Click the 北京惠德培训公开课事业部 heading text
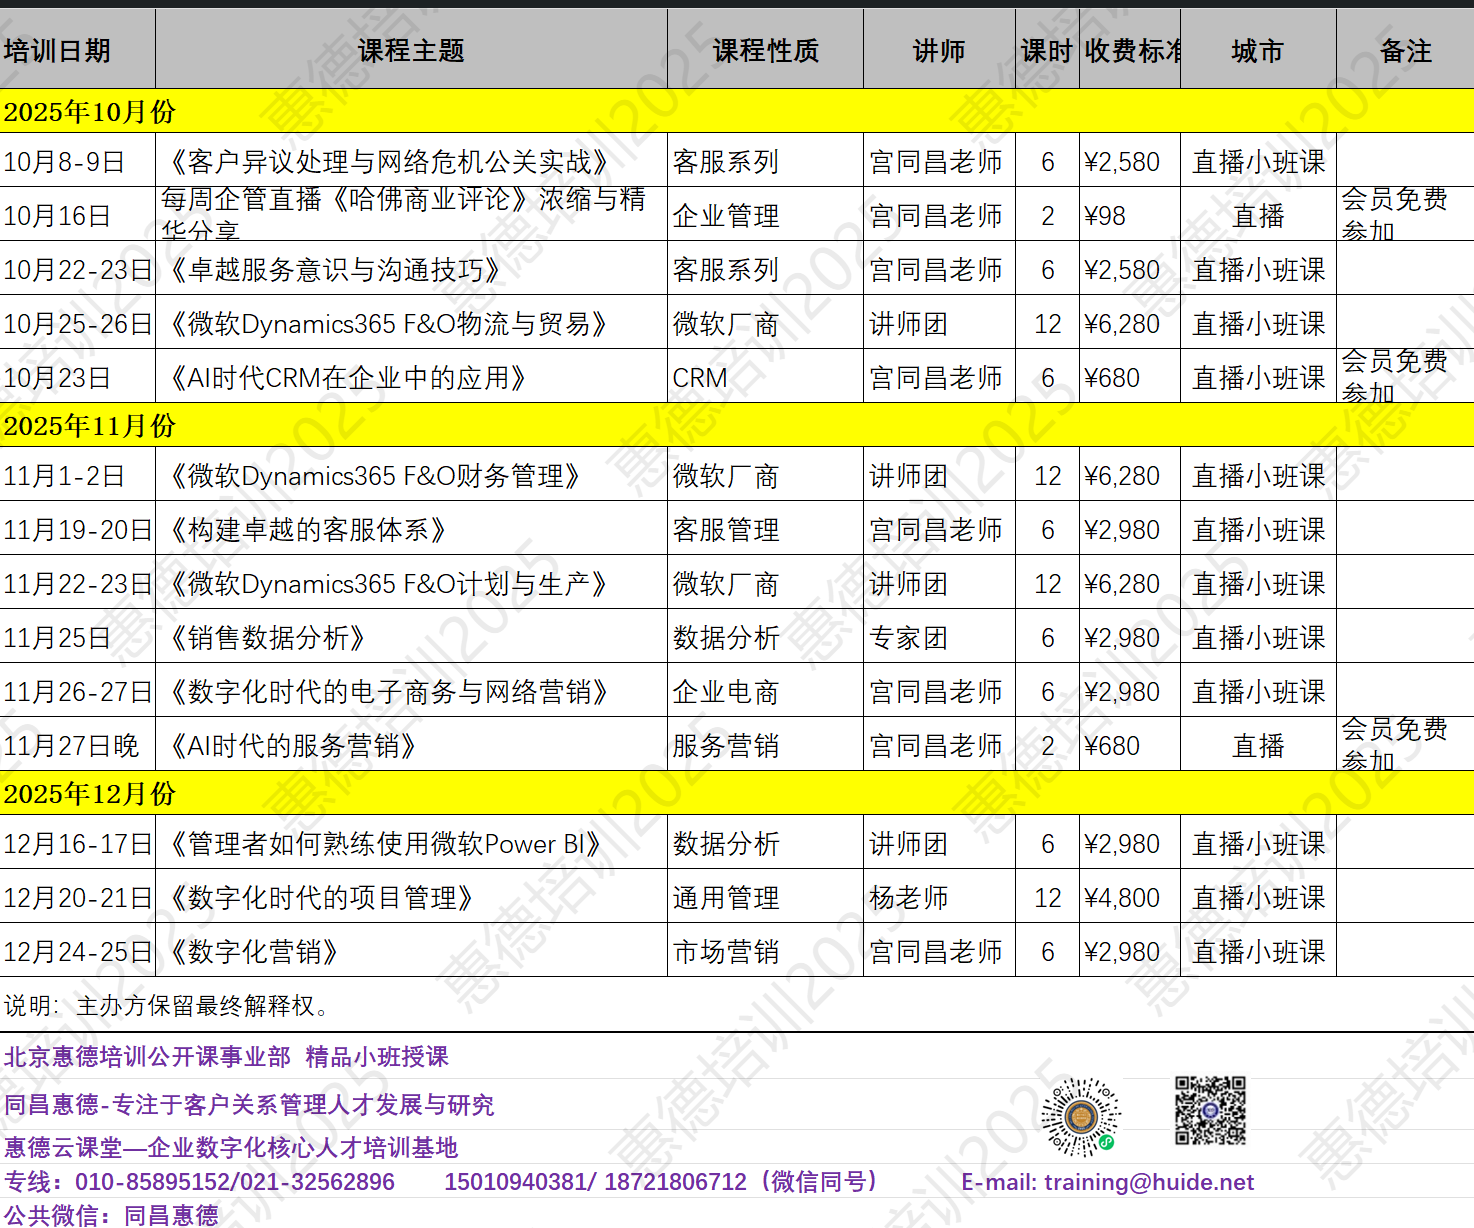Viewport: 1474px width, 1228px height. [147, 1057]
